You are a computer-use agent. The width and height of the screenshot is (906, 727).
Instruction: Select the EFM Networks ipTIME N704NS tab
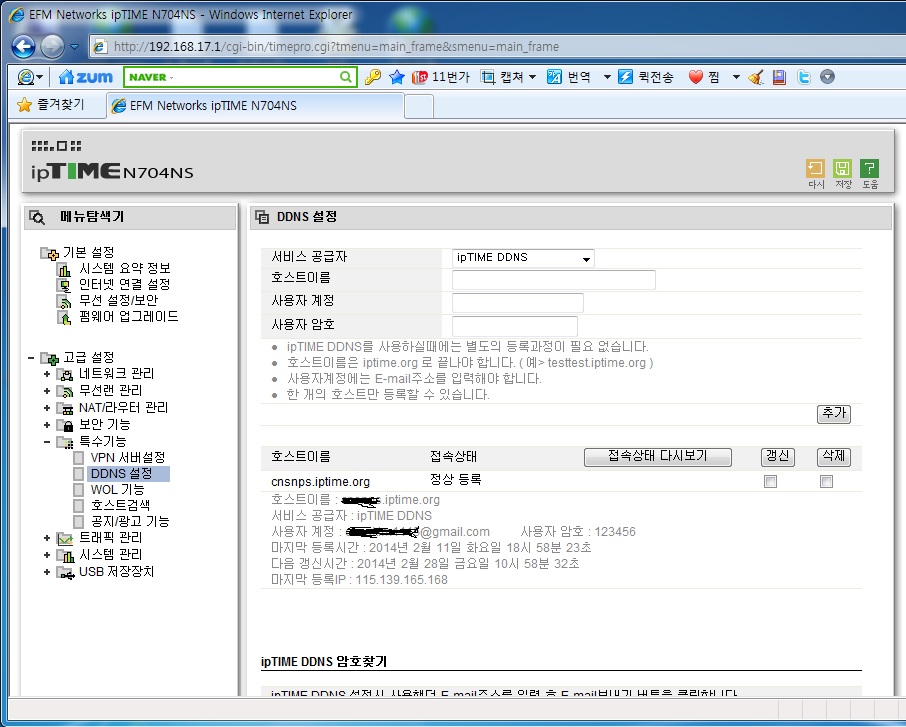255,106
